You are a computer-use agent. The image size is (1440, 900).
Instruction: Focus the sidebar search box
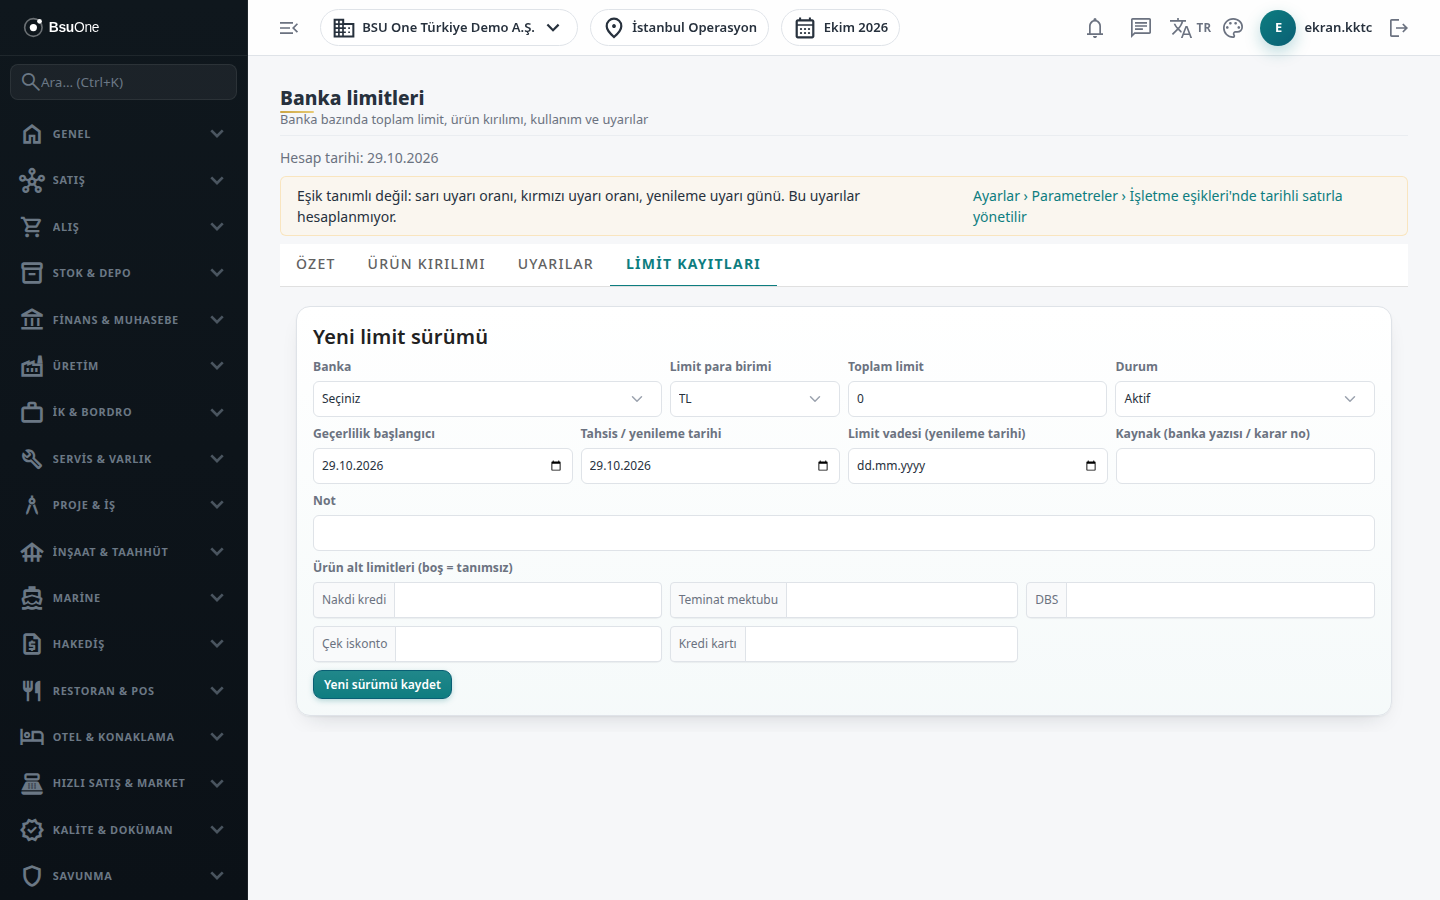pos(124,82)
